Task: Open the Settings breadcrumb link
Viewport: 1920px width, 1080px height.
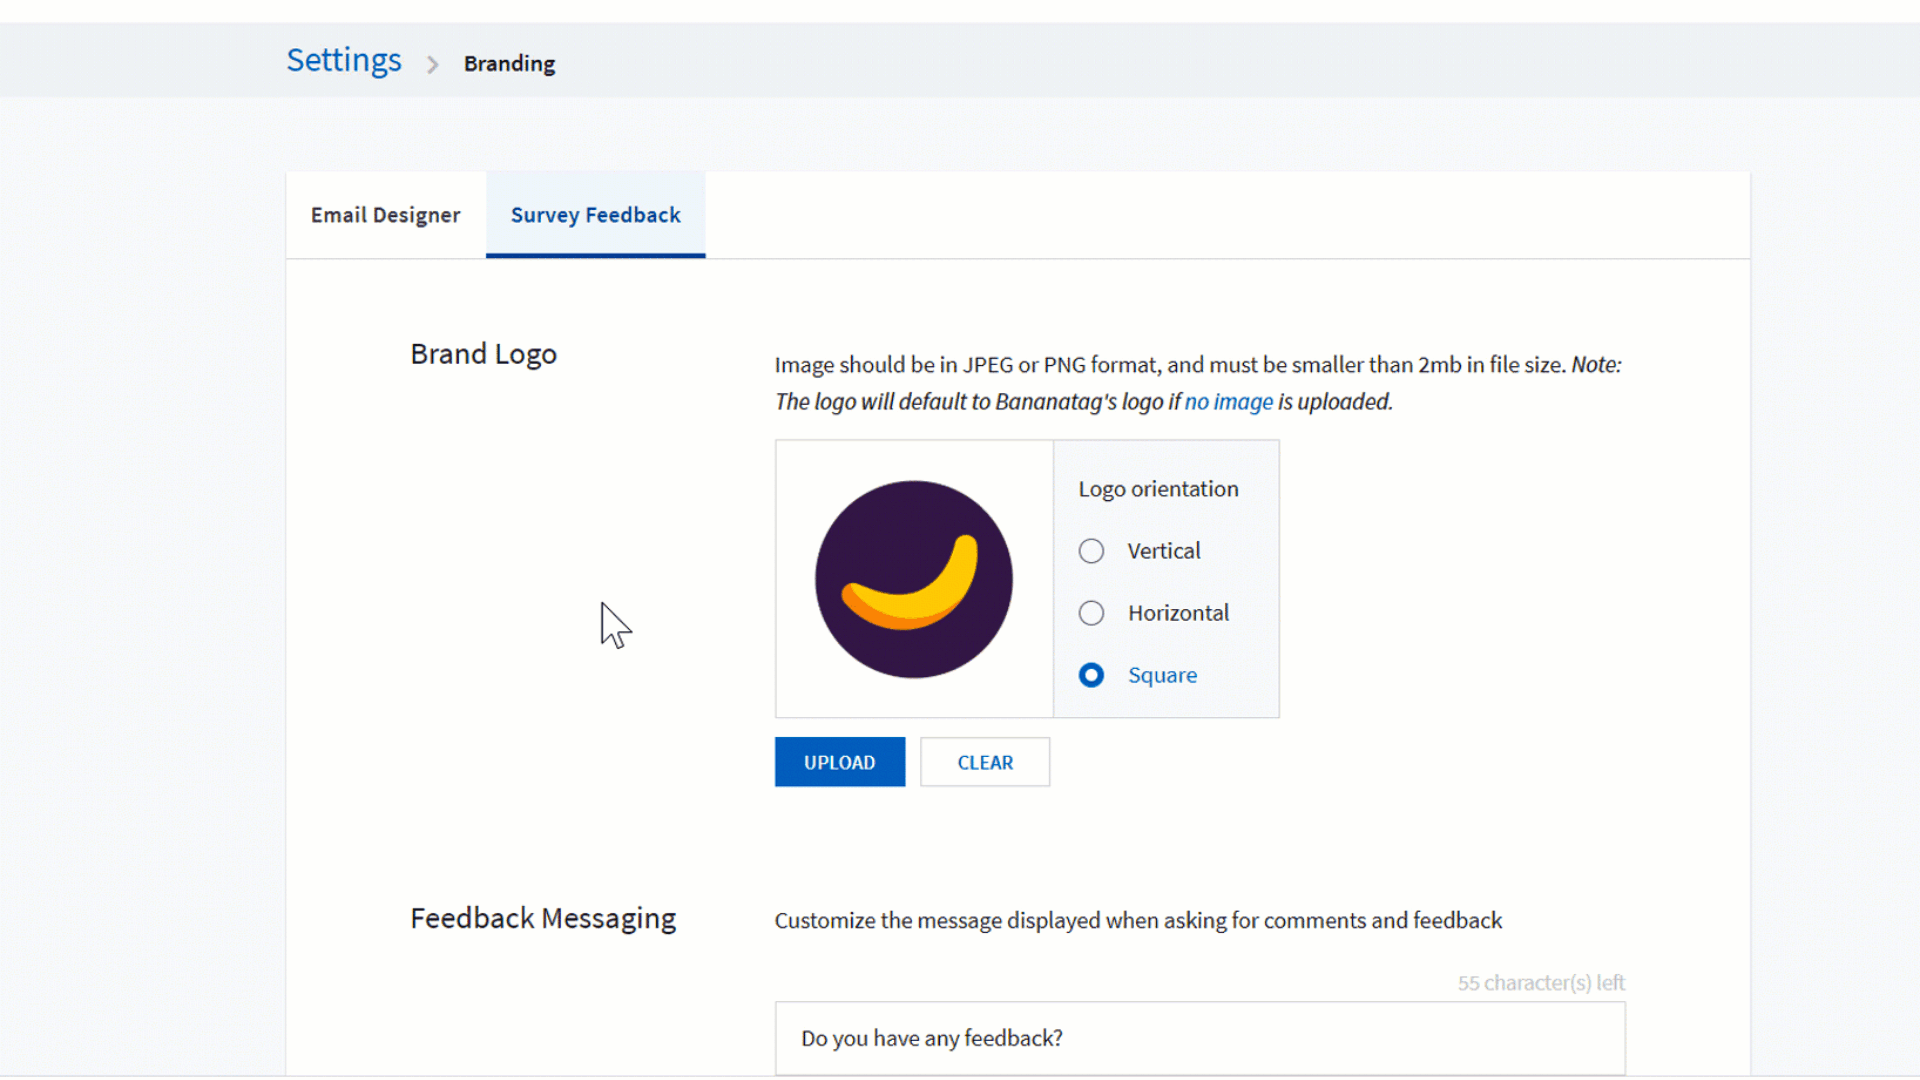Action: coord(344,60)
